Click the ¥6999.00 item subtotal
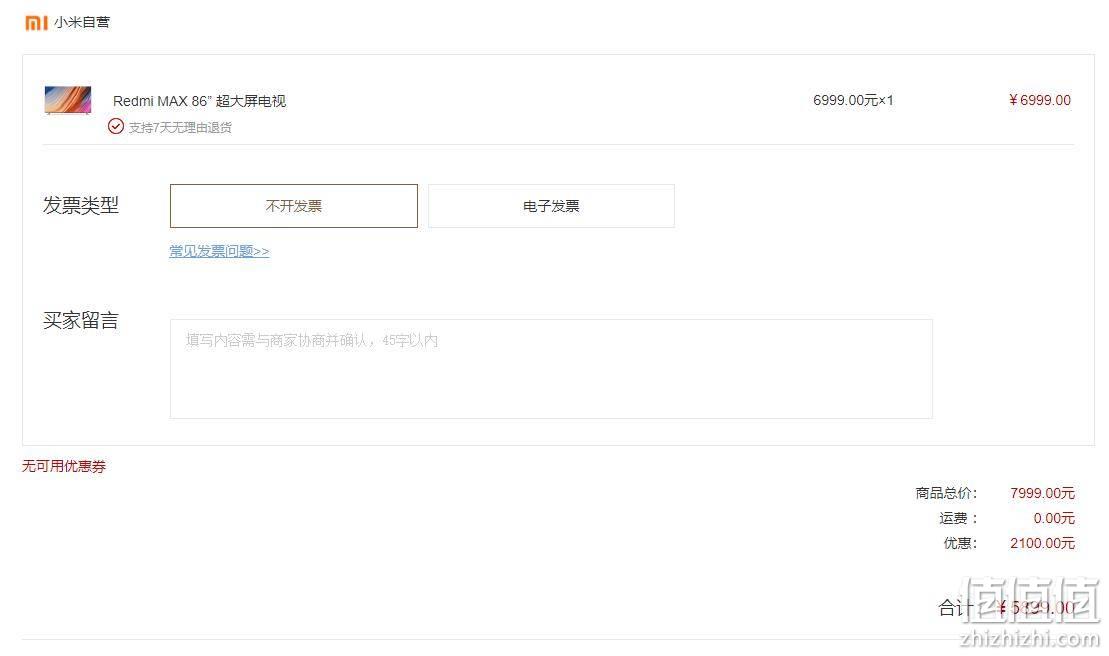Image resolution: width=1109 pixels, height=656 pixels. (1040, 100)
